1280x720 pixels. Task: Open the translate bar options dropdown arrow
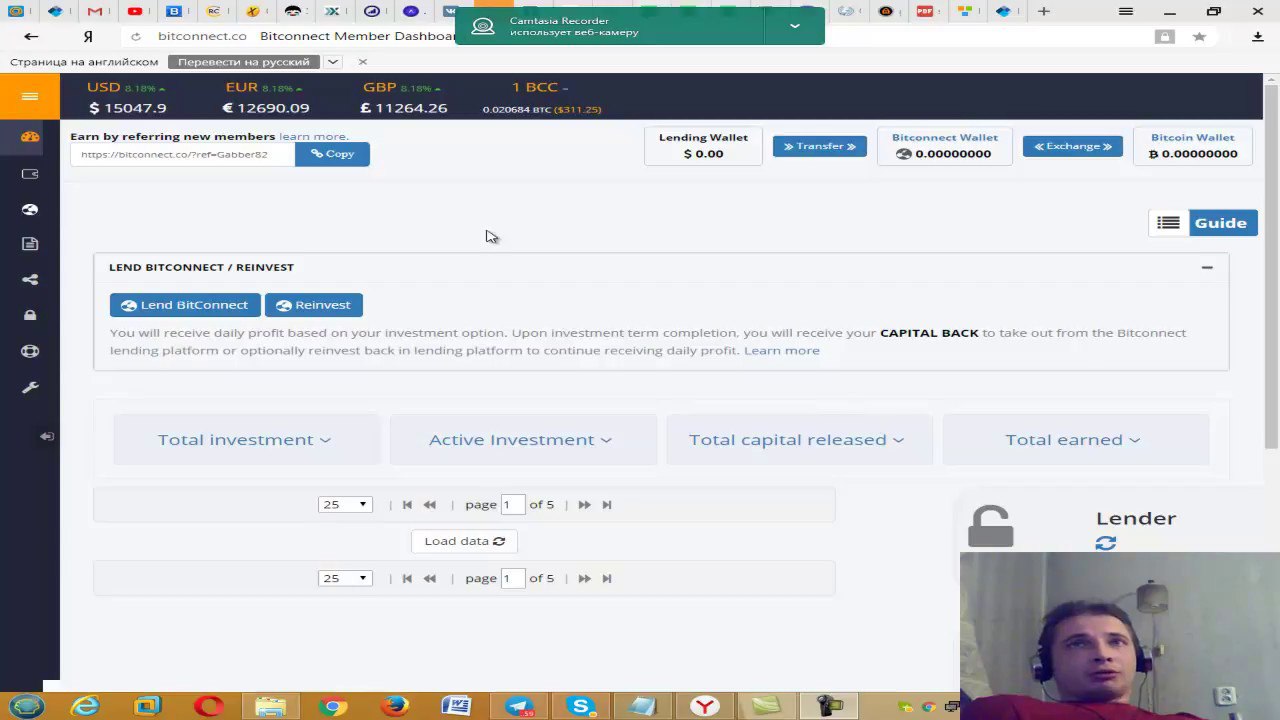click(x=333, y=62)
